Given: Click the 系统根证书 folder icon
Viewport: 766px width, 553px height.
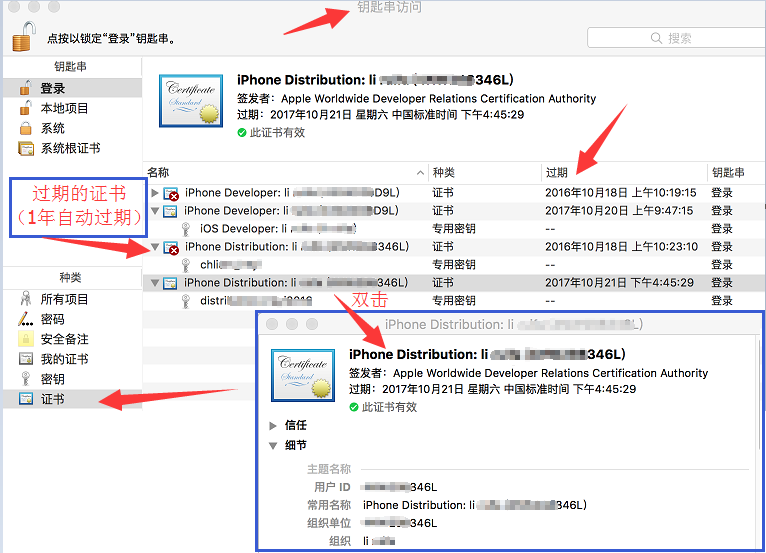Looking at the screenshot, I should pos(26,148).
